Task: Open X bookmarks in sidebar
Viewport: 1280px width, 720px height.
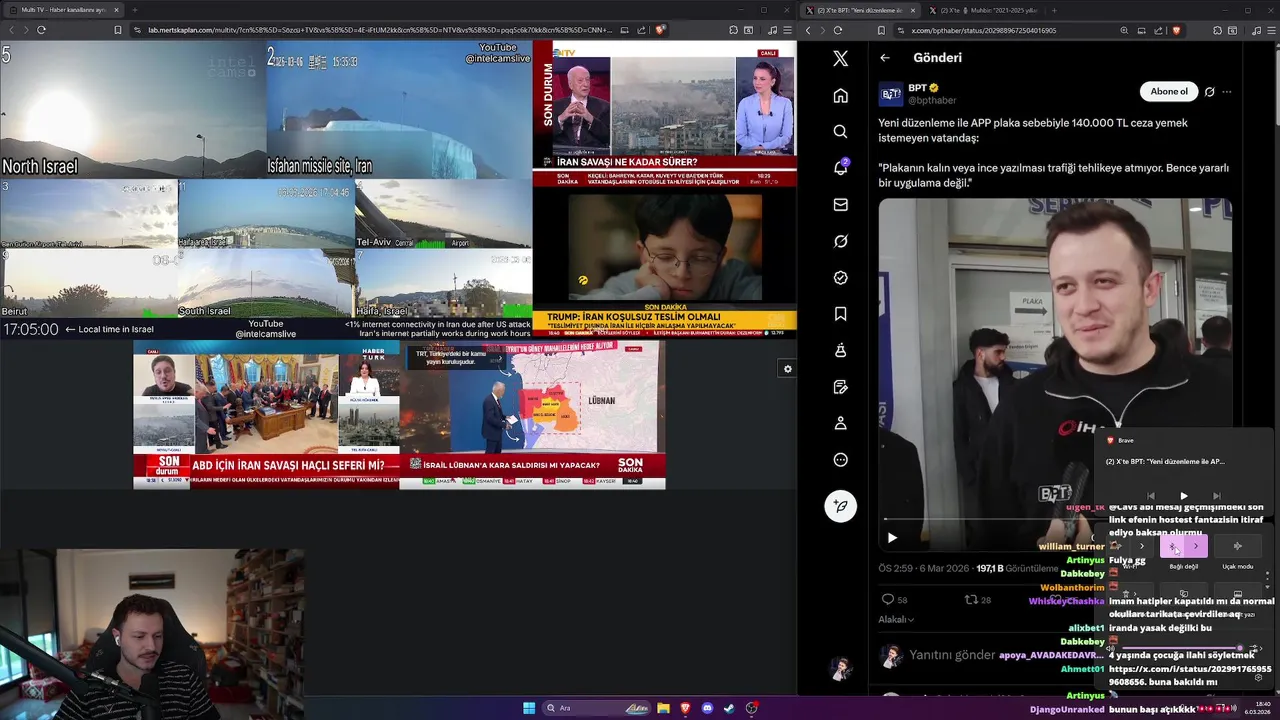Action: (x=840, y=314)
